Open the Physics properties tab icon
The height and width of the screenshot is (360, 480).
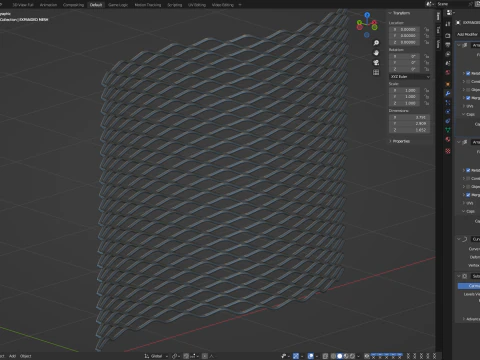click(448, 112)
